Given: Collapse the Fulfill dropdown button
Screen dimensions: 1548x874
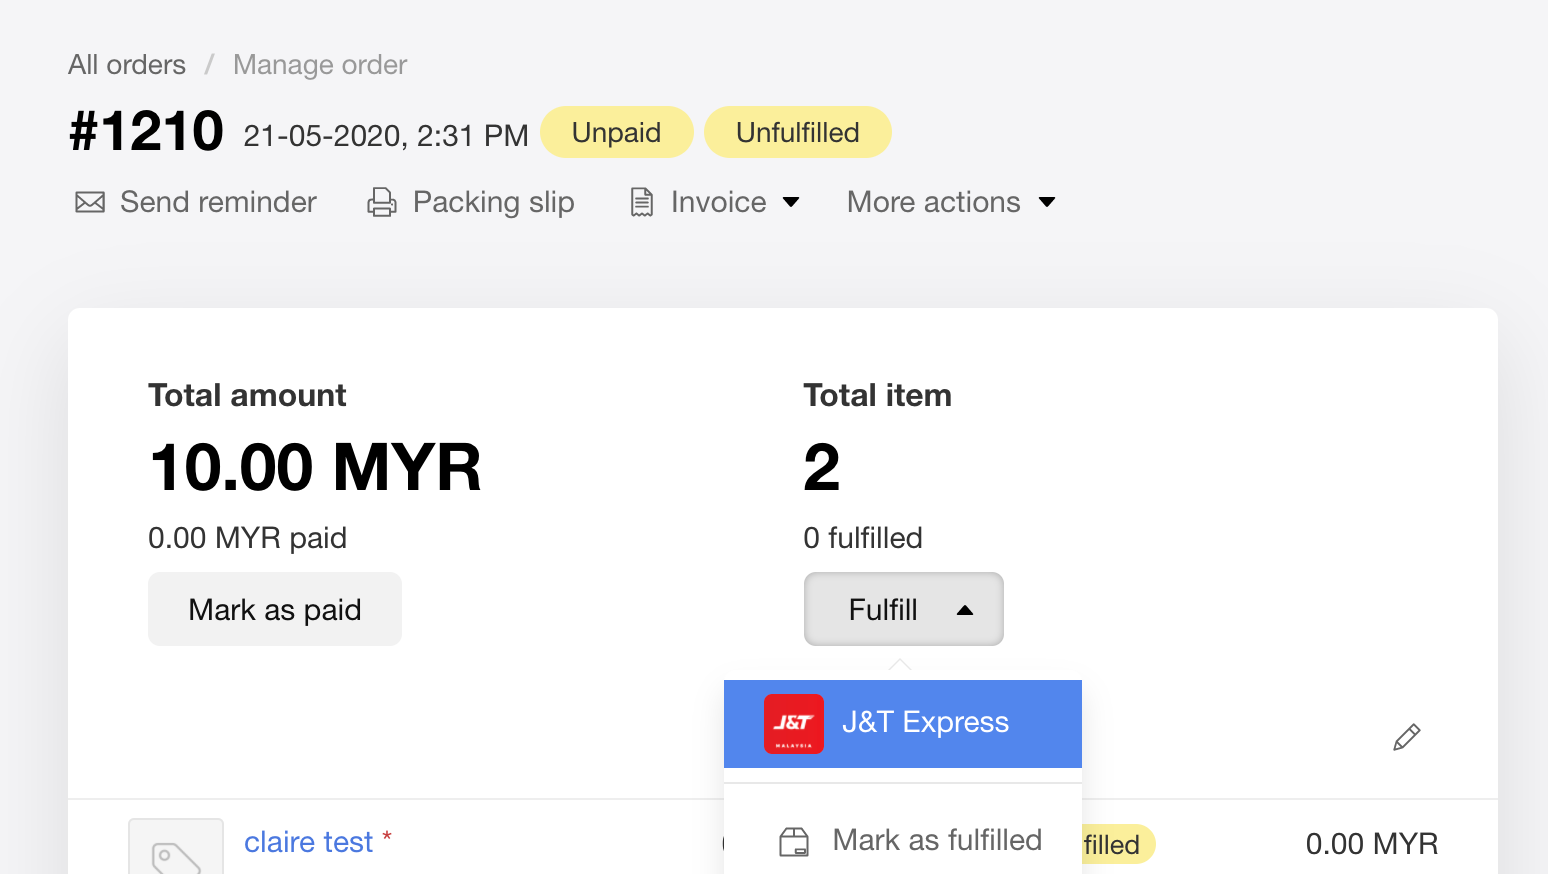Looking at the screenshot, I should pyautogui.click(x=904, y=609).
